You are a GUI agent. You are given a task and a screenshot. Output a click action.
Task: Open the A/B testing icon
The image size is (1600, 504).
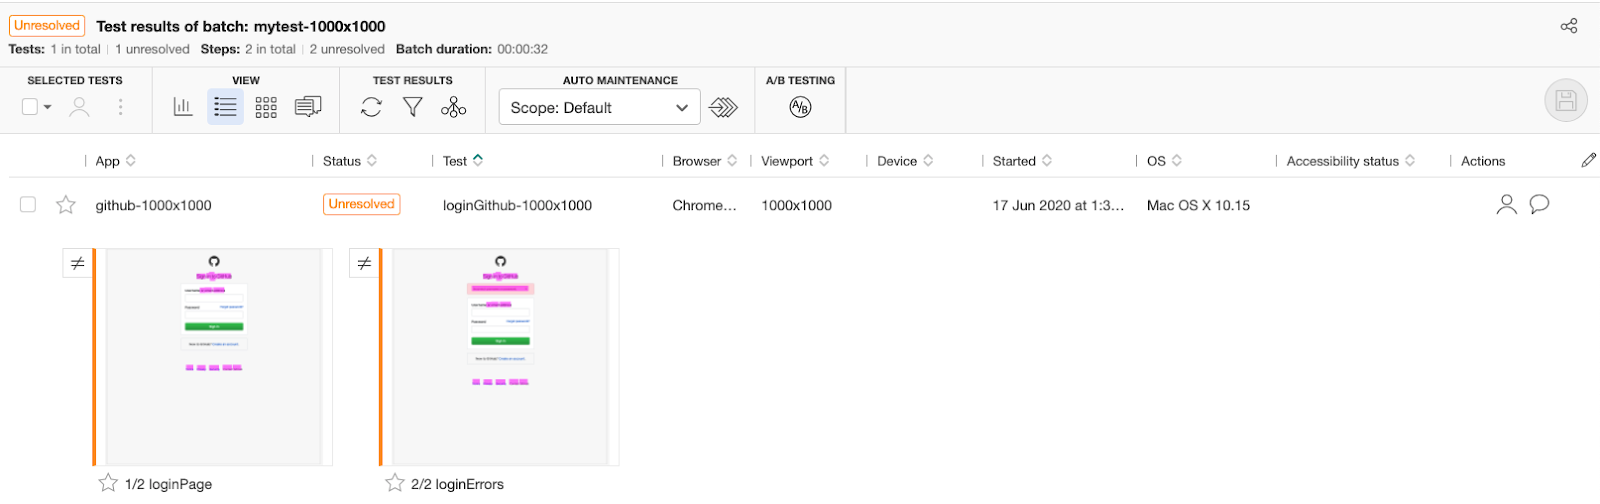800,107
